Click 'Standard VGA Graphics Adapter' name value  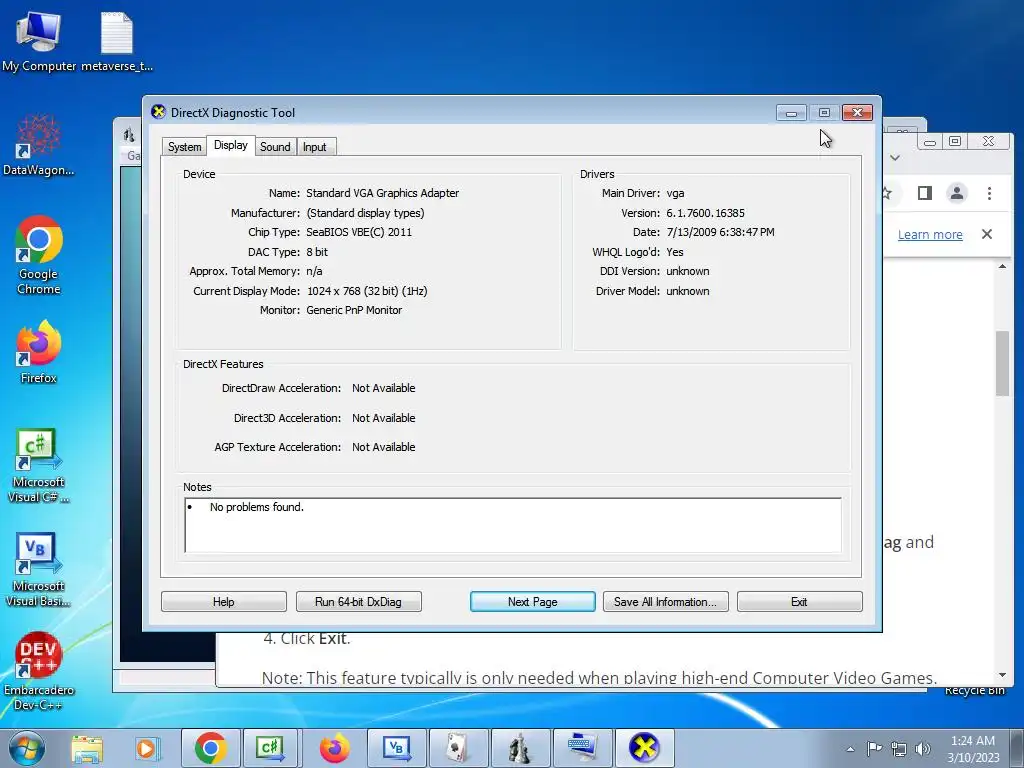[383, 193]
